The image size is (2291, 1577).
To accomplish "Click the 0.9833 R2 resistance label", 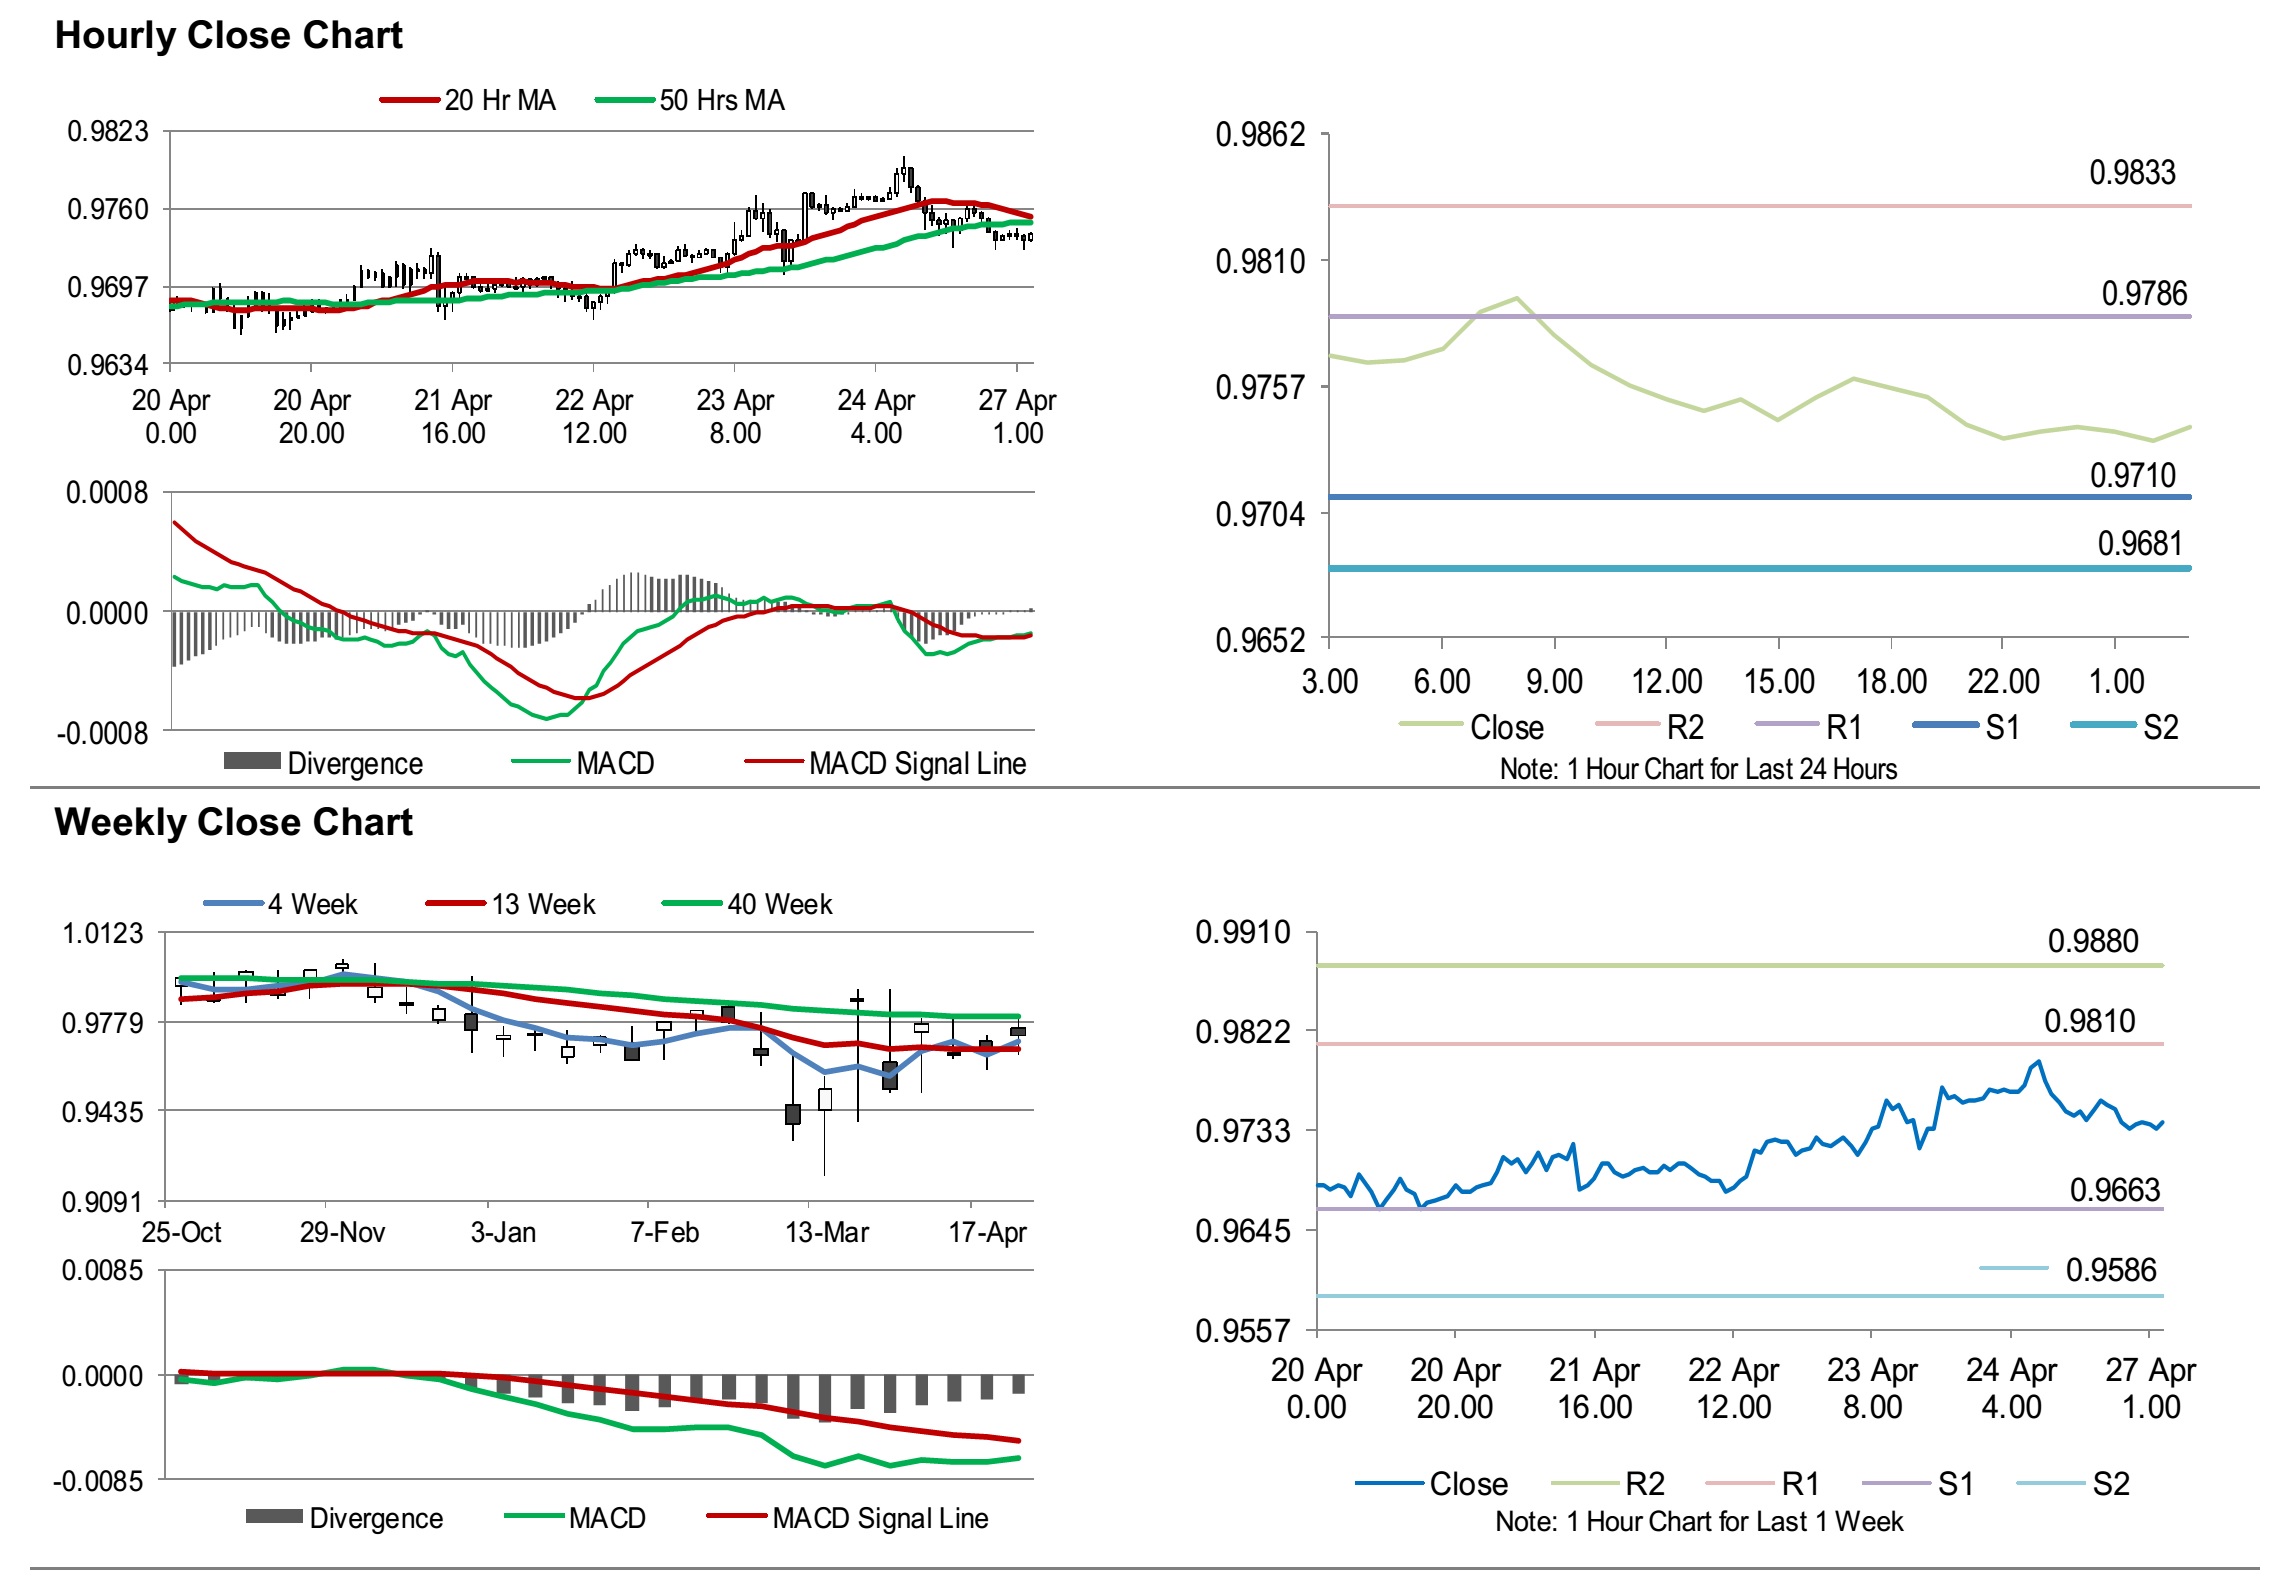I will coord(2132,173).
